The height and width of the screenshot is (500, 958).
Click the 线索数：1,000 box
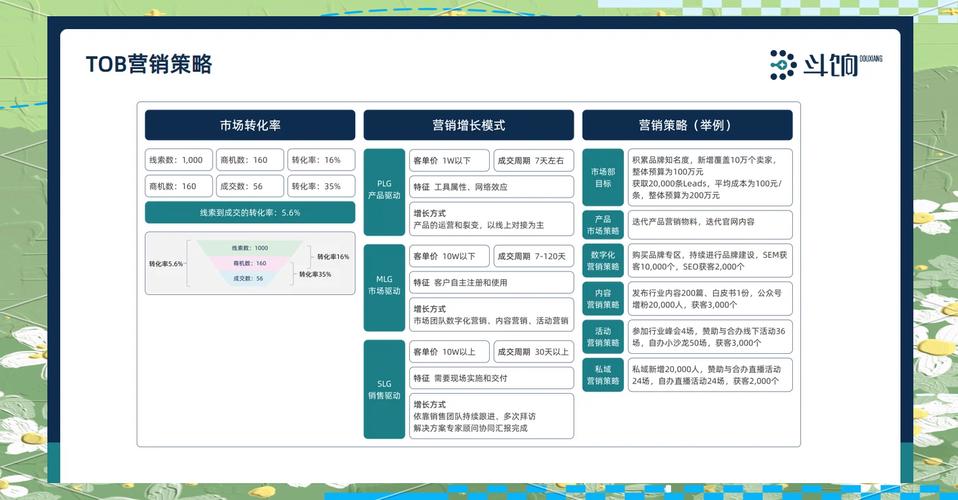(178, 160)
